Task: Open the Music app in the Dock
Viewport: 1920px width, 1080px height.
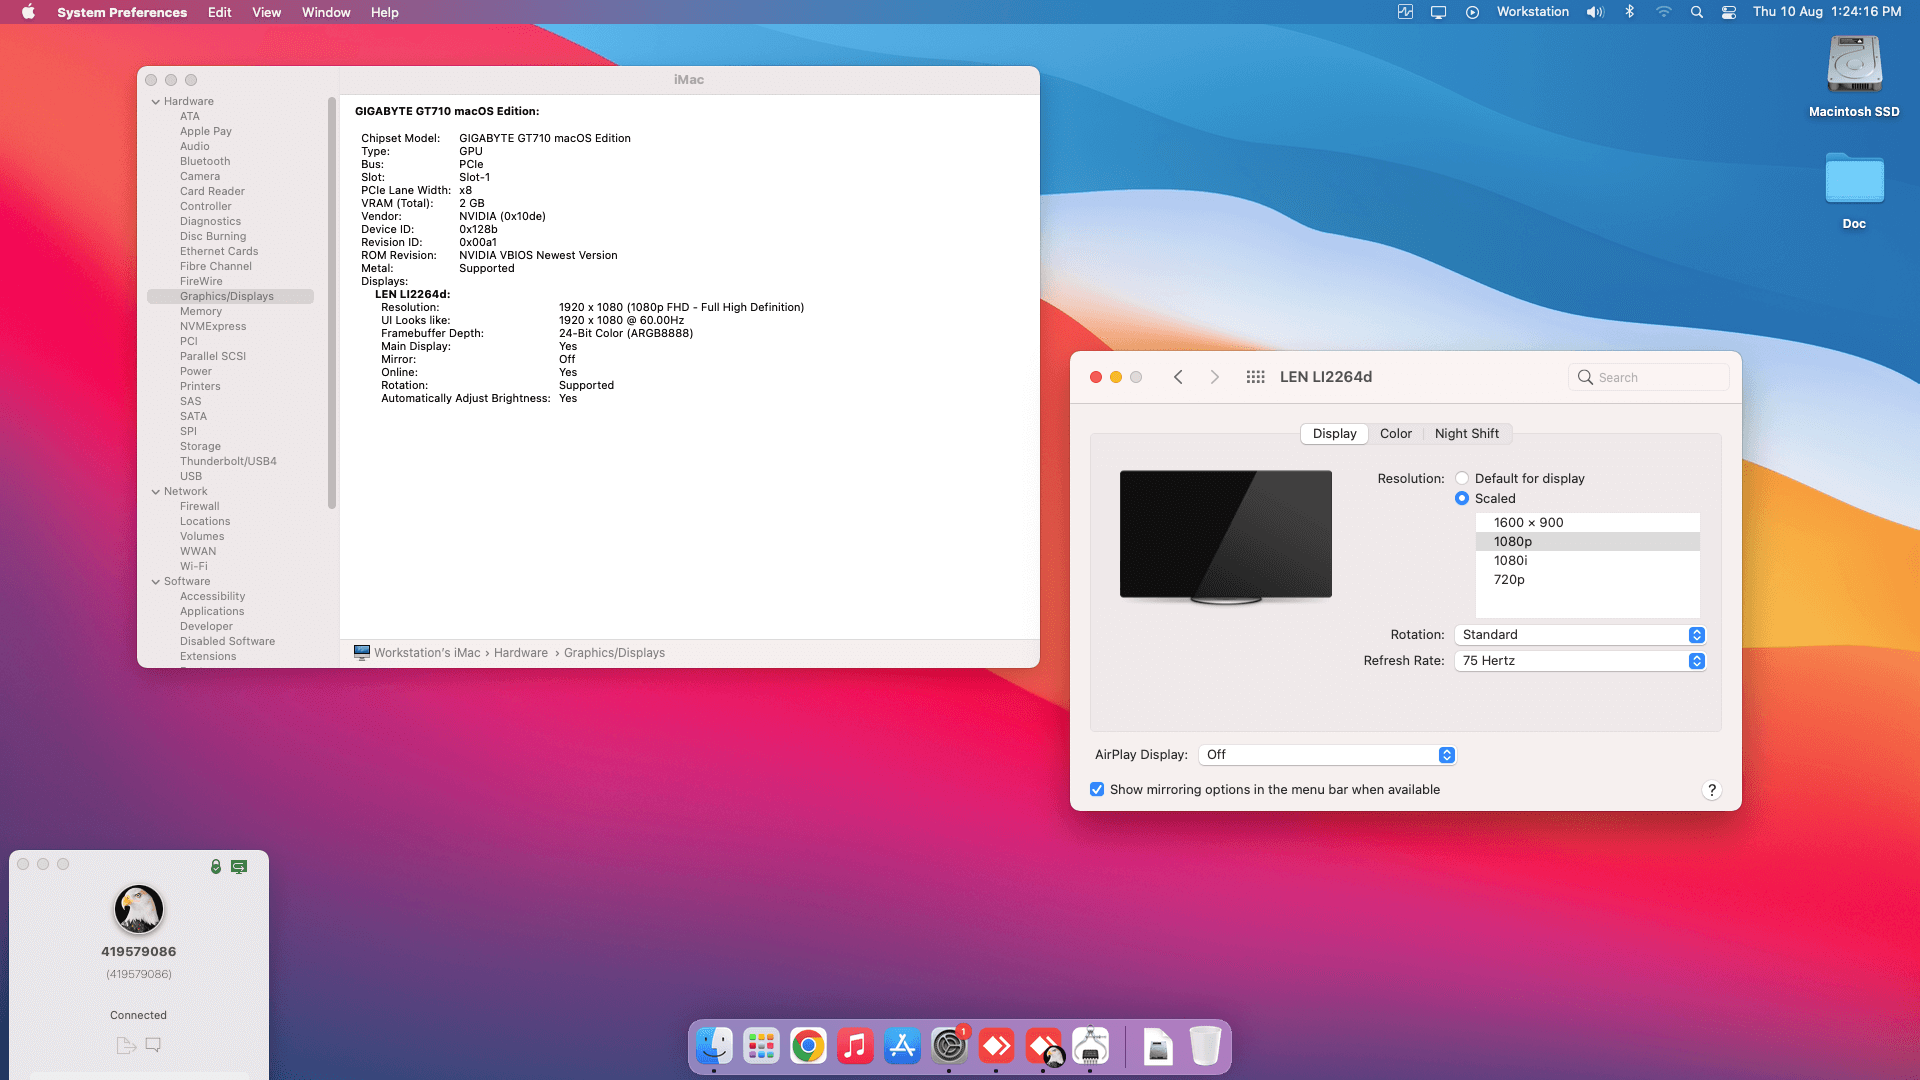Action: pos(855,1046)
